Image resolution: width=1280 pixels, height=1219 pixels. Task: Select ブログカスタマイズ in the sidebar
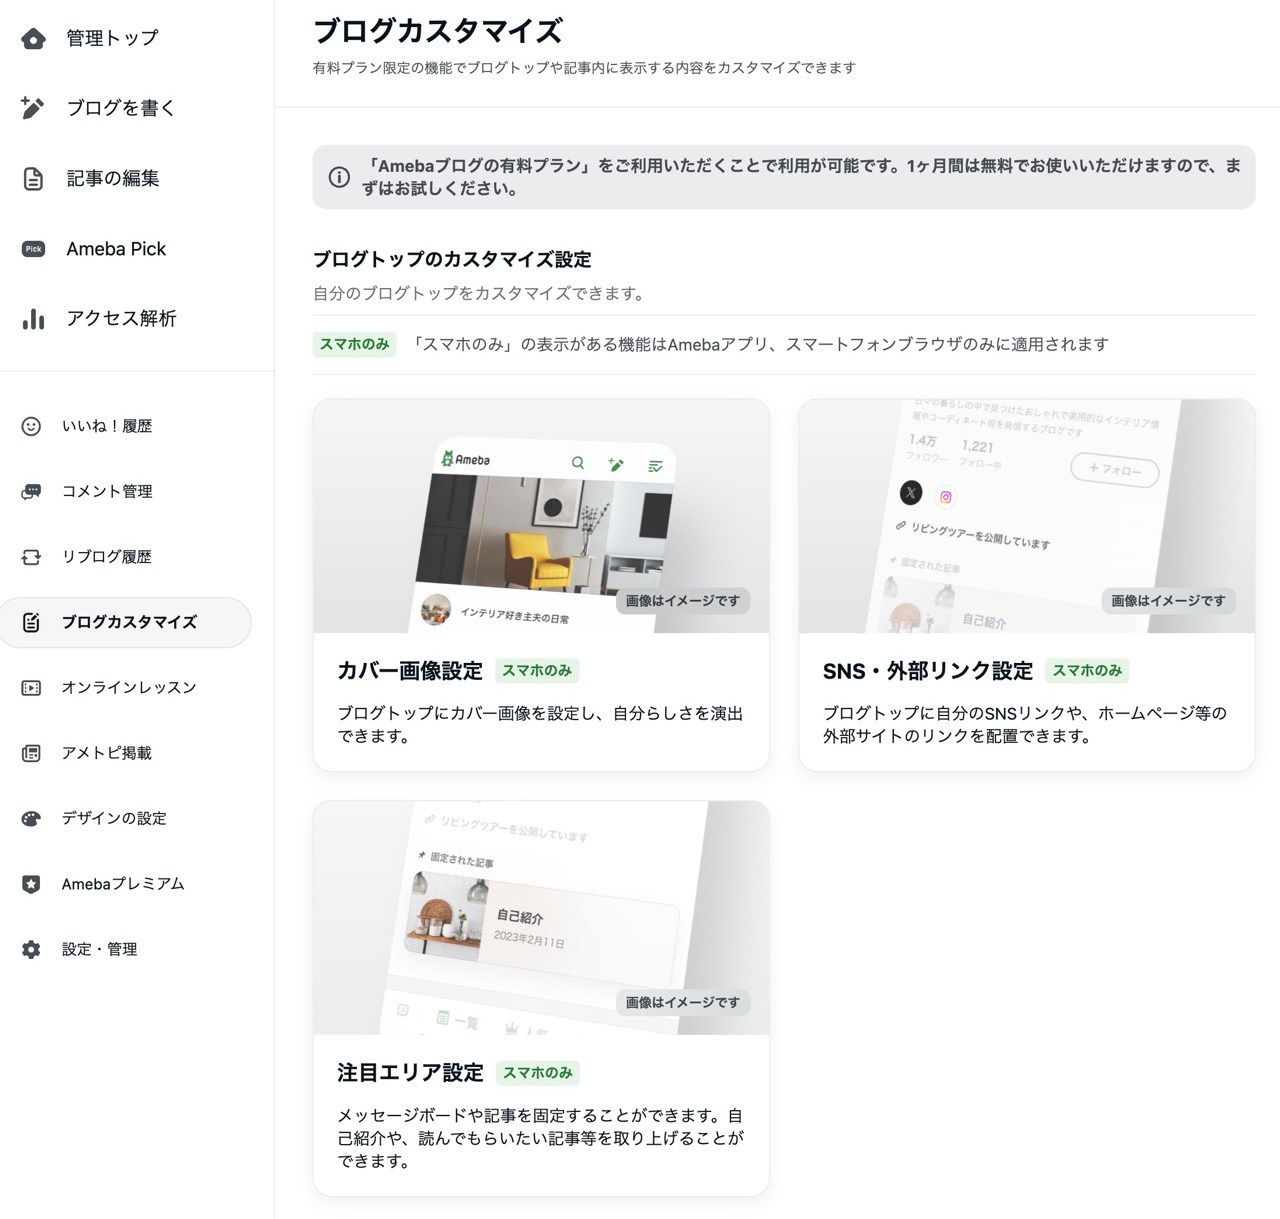[126, 622]
